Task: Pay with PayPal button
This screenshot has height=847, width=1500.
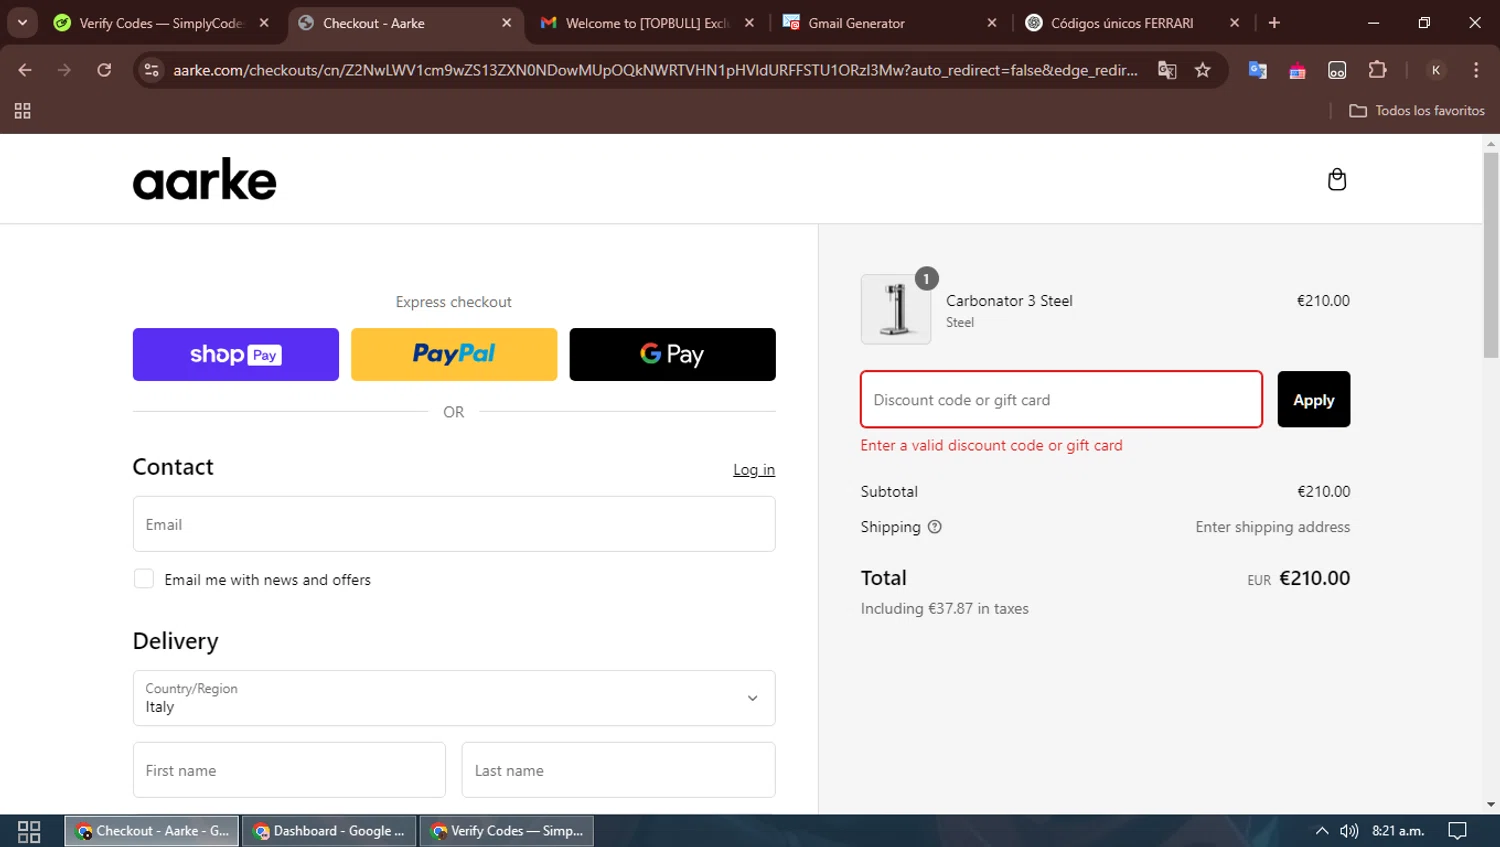Action: pyautogui.click(x=454, y=354)
